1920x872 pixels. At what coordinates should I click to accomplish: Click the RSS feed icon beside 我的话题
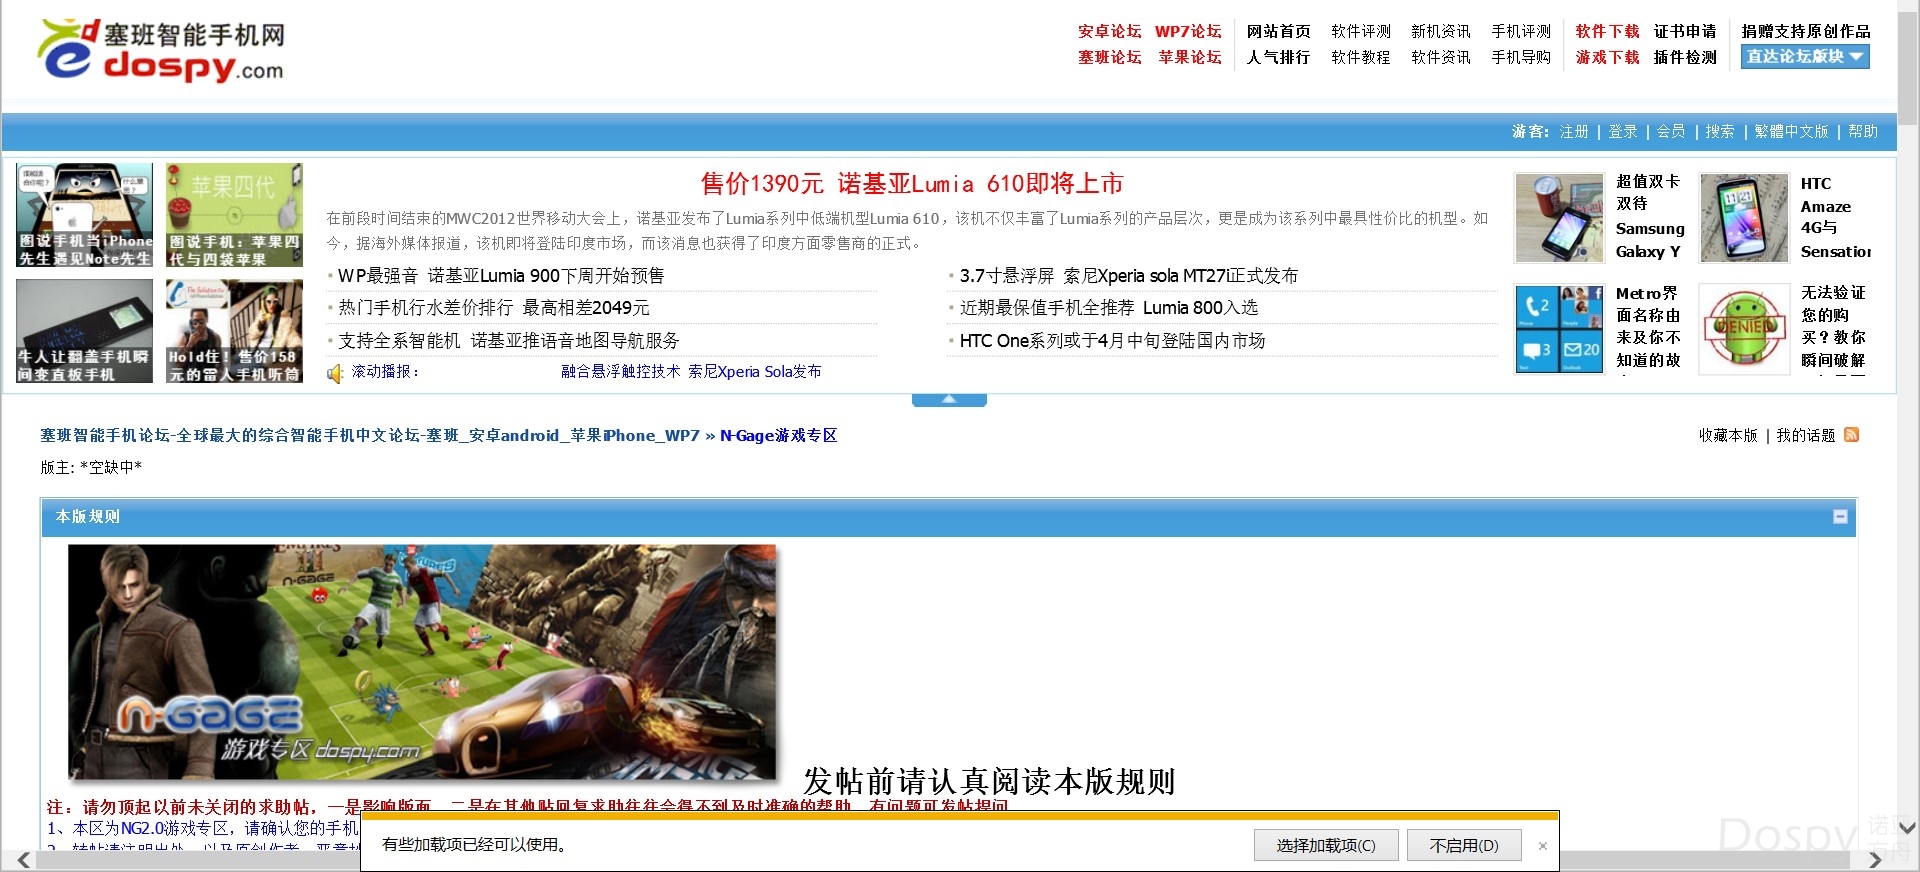point(1851,435)
